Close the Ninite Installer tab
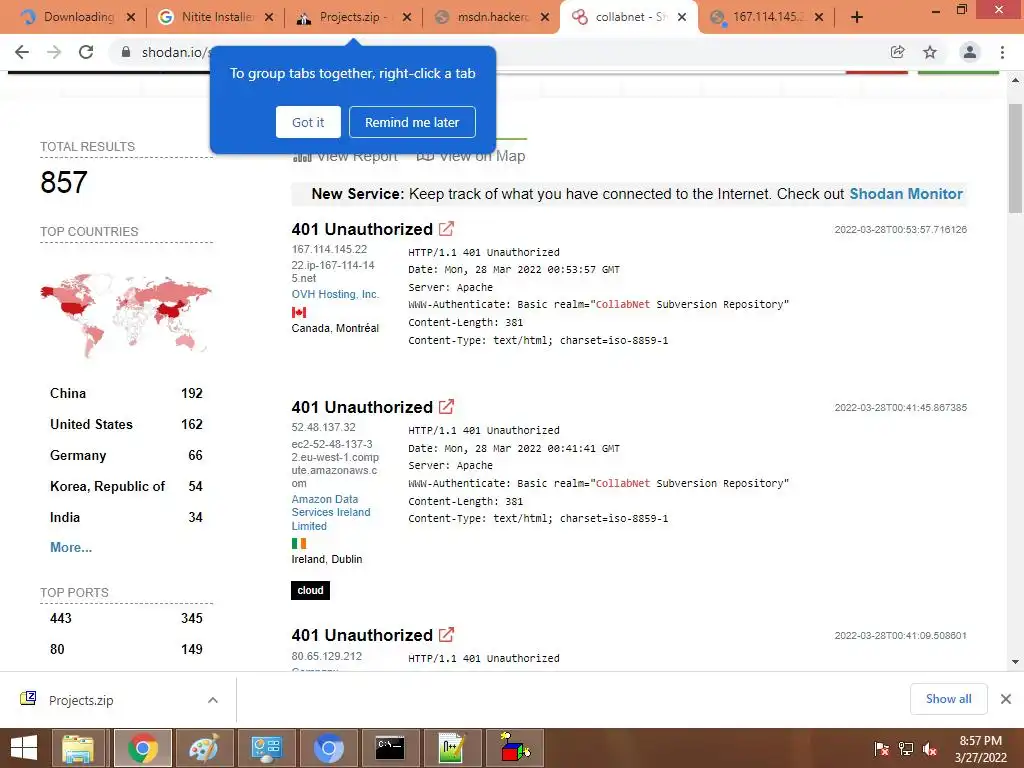The height and width of the screenshot is (768, 1024). pos(269,17)
